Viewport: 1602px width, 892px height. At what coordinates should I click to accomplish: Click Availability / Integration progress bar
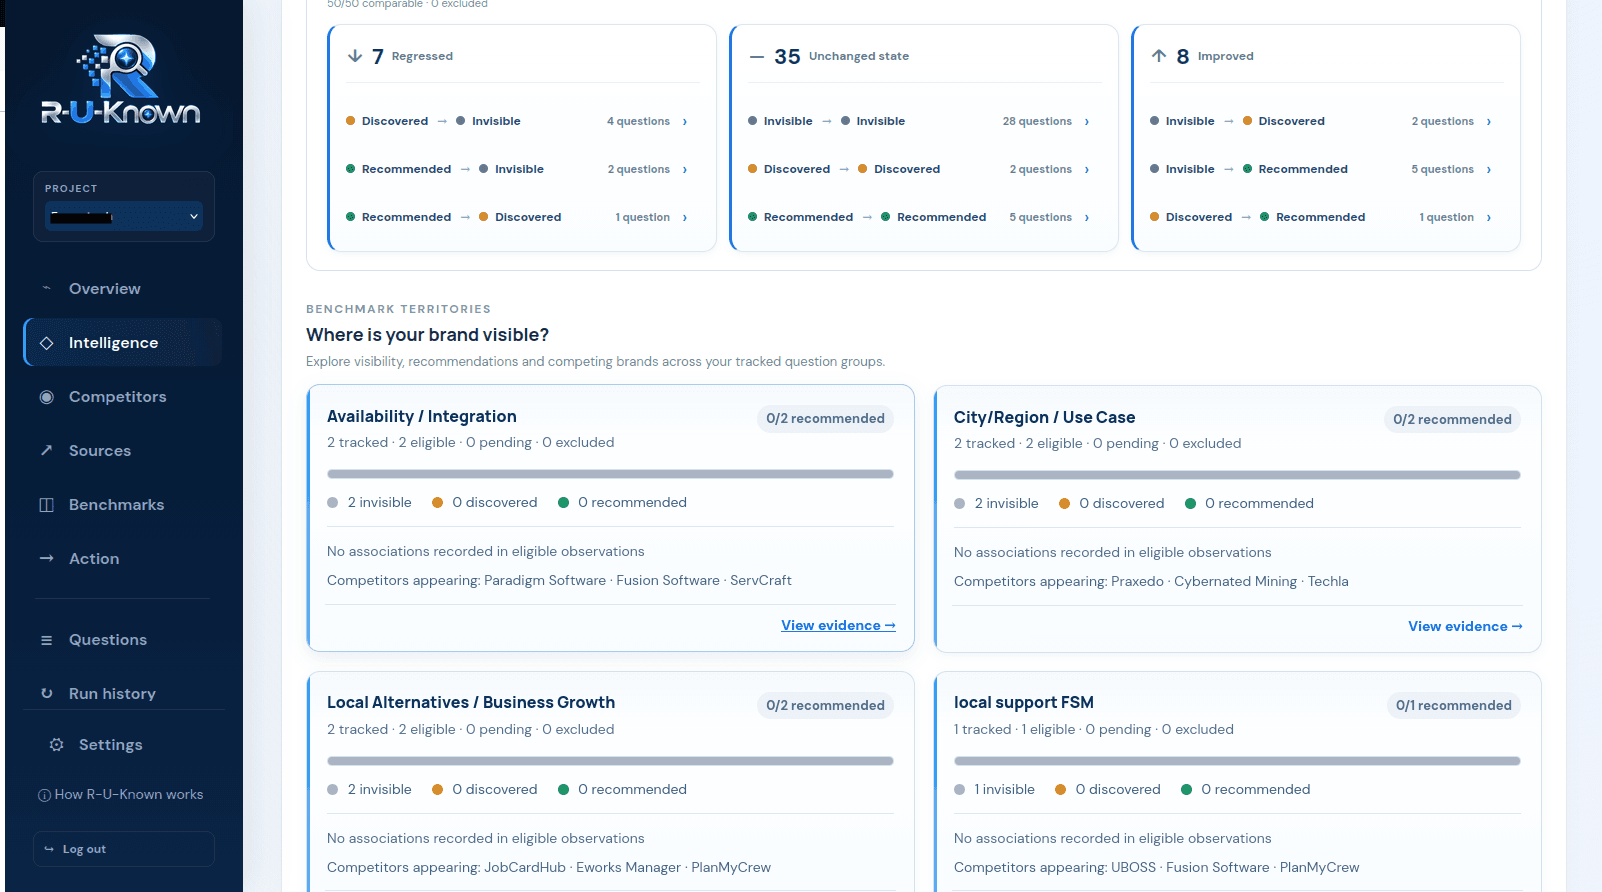tap(610, 474)
